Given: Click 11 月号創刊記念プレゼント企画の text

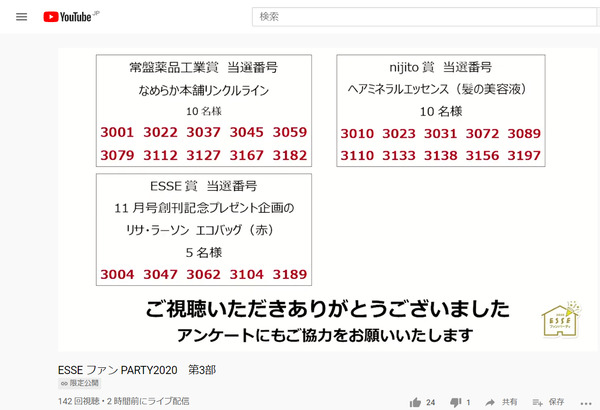Looking at the screenshot, I should [204, 208].
